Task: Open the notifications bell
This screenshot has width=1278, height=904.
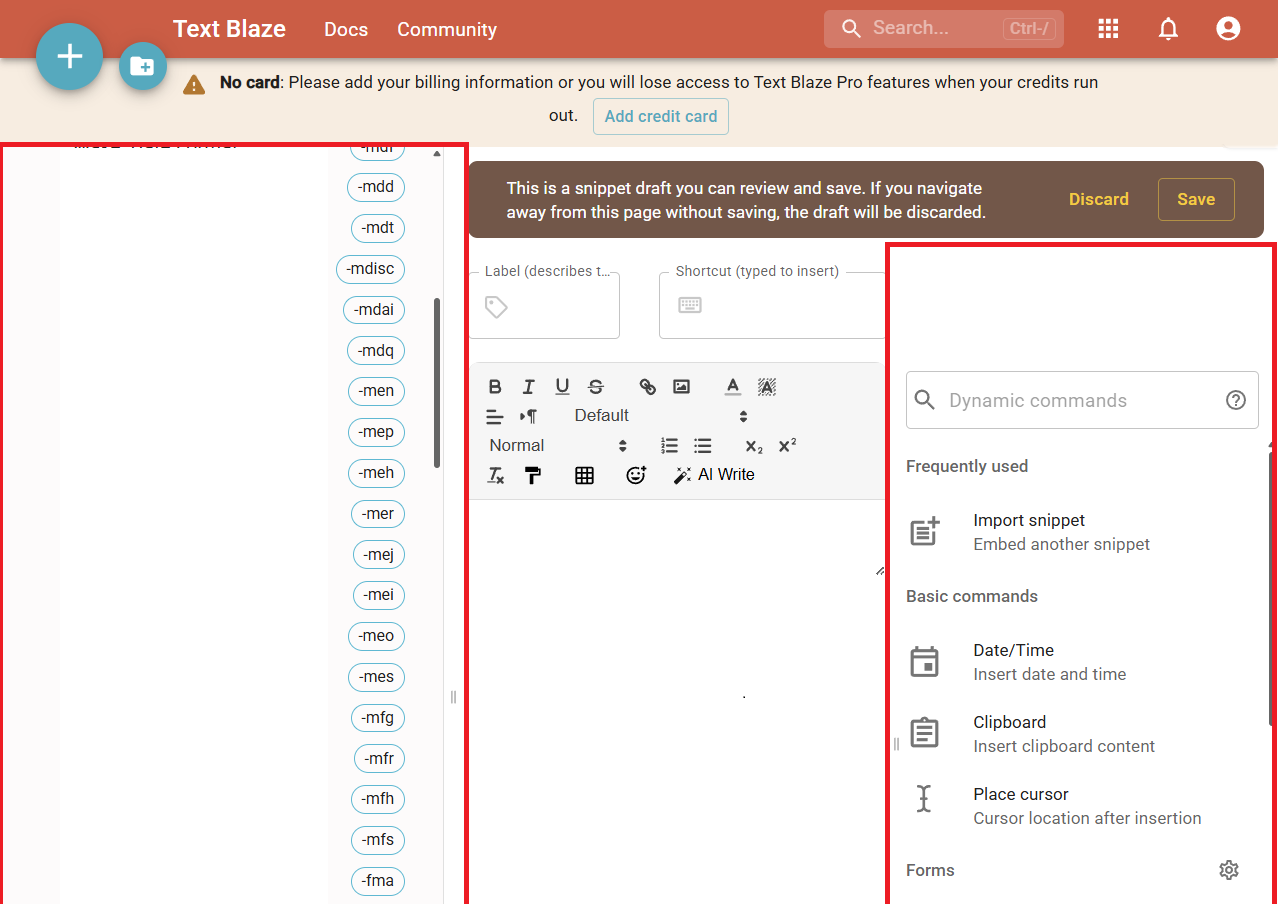Action: pos(1168,29)
